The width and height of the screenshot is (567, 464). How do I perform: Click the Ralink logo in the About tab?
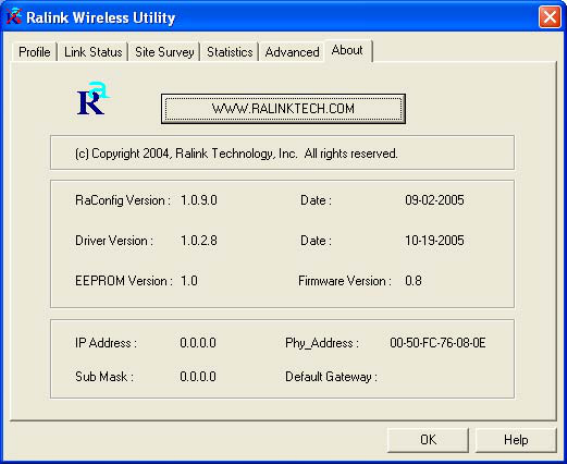click(93, 98)
